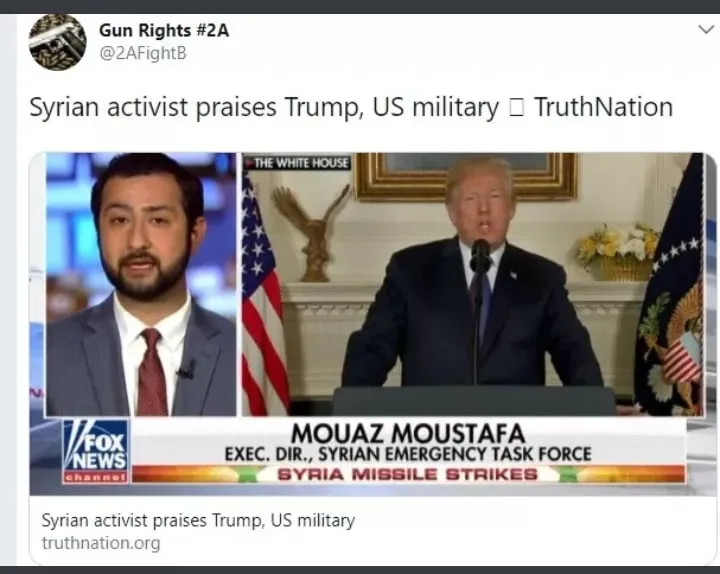Click the Fox News channel logo
The image size is (720, 574).
tap(96, 451)
